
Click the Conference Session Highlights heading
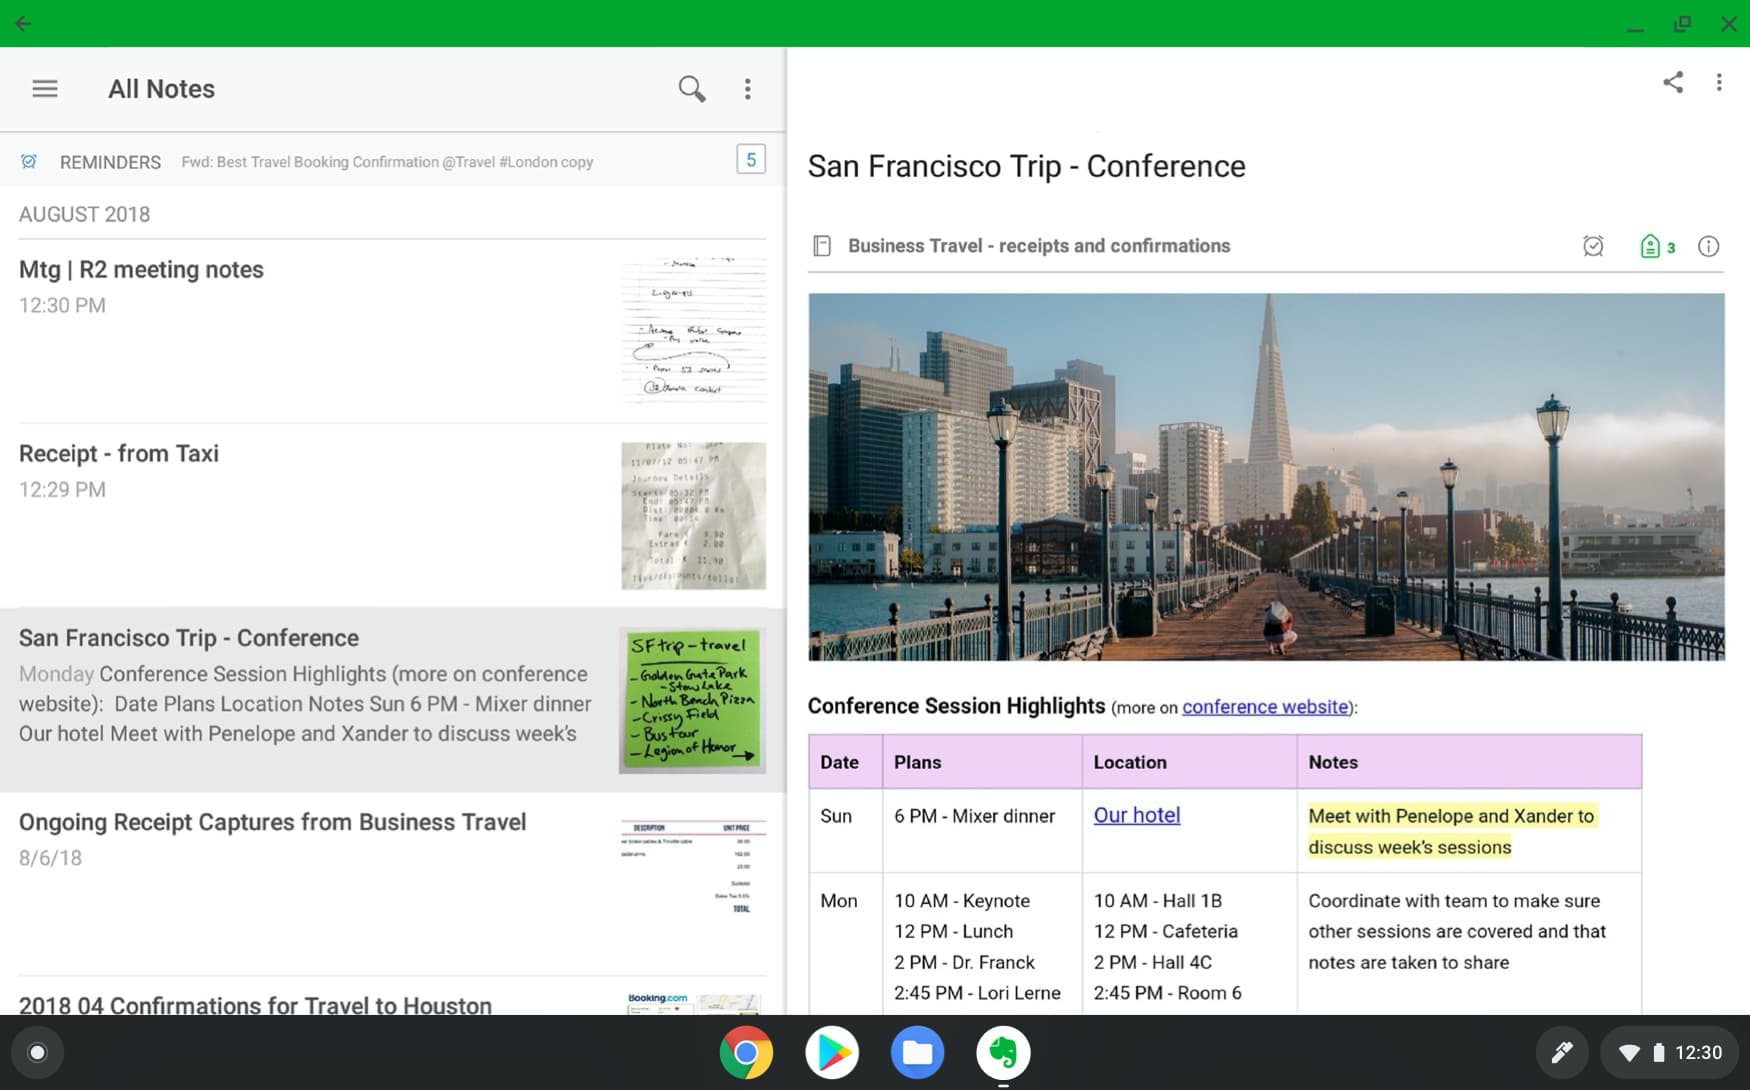pos(956,706)
